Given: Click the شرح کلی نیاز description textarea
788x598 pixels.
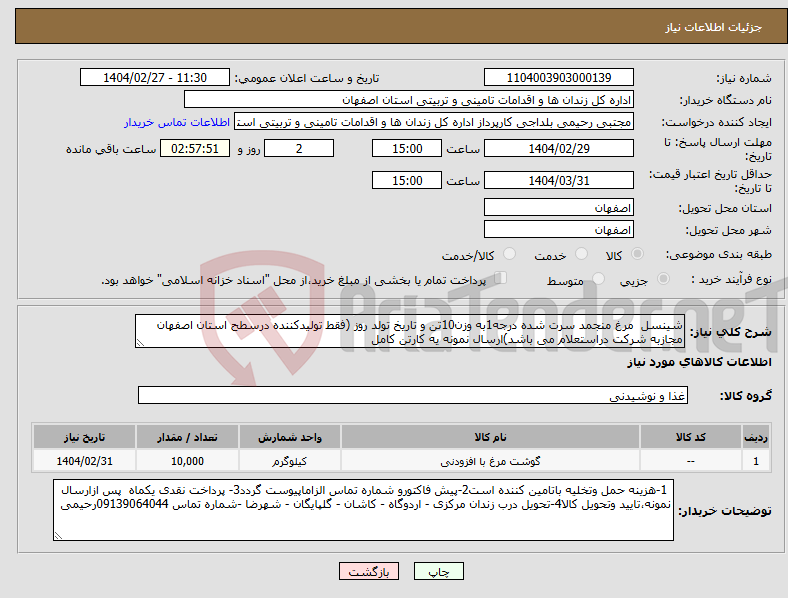Looking at the screenshot, I should pos(410,332).
